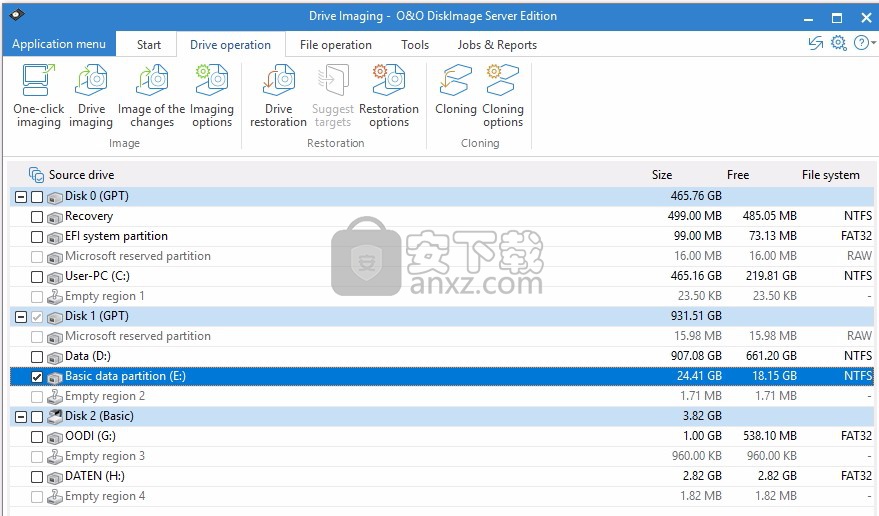Click the Source drive column header
Image resolution: width=879 pixels, height=516 pixels.
tap(81, 175)
